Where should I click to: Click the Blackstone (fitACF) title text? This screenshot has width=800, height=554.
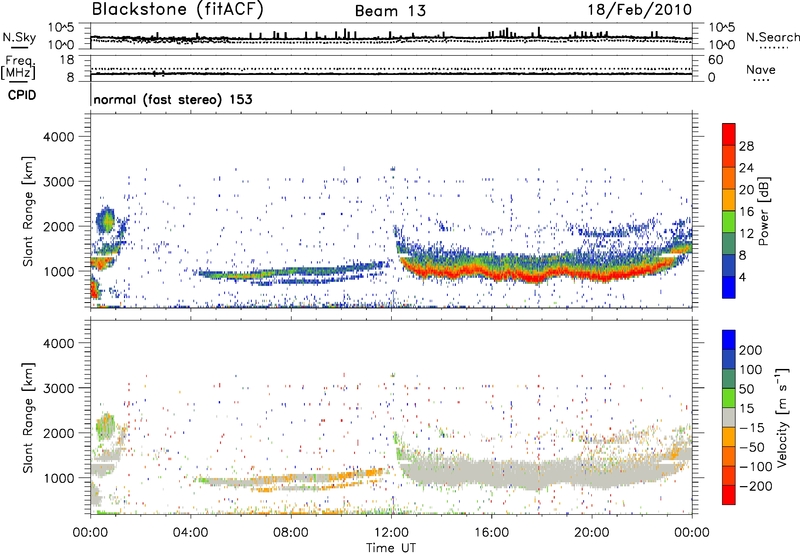[178, 10]
